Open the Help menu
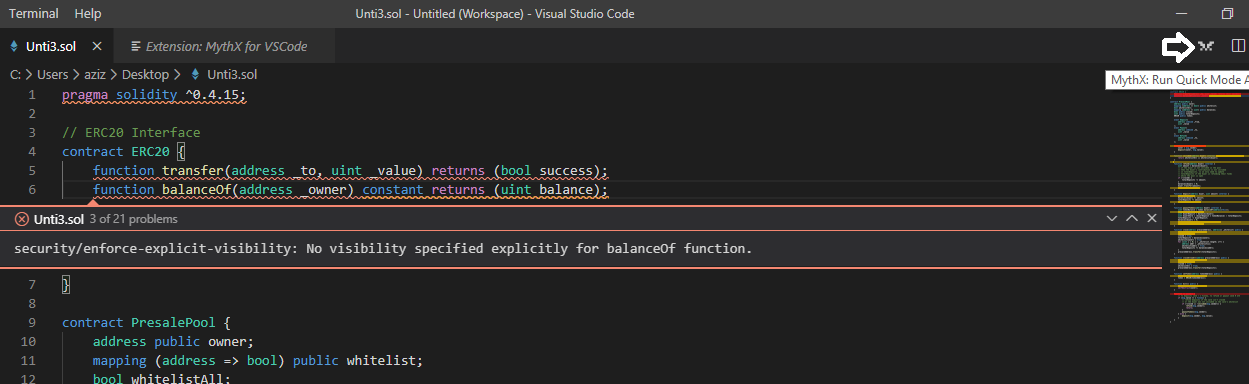Image resolution: width=1249 pixels, height=384 pixels. click(x=88, y=14)
